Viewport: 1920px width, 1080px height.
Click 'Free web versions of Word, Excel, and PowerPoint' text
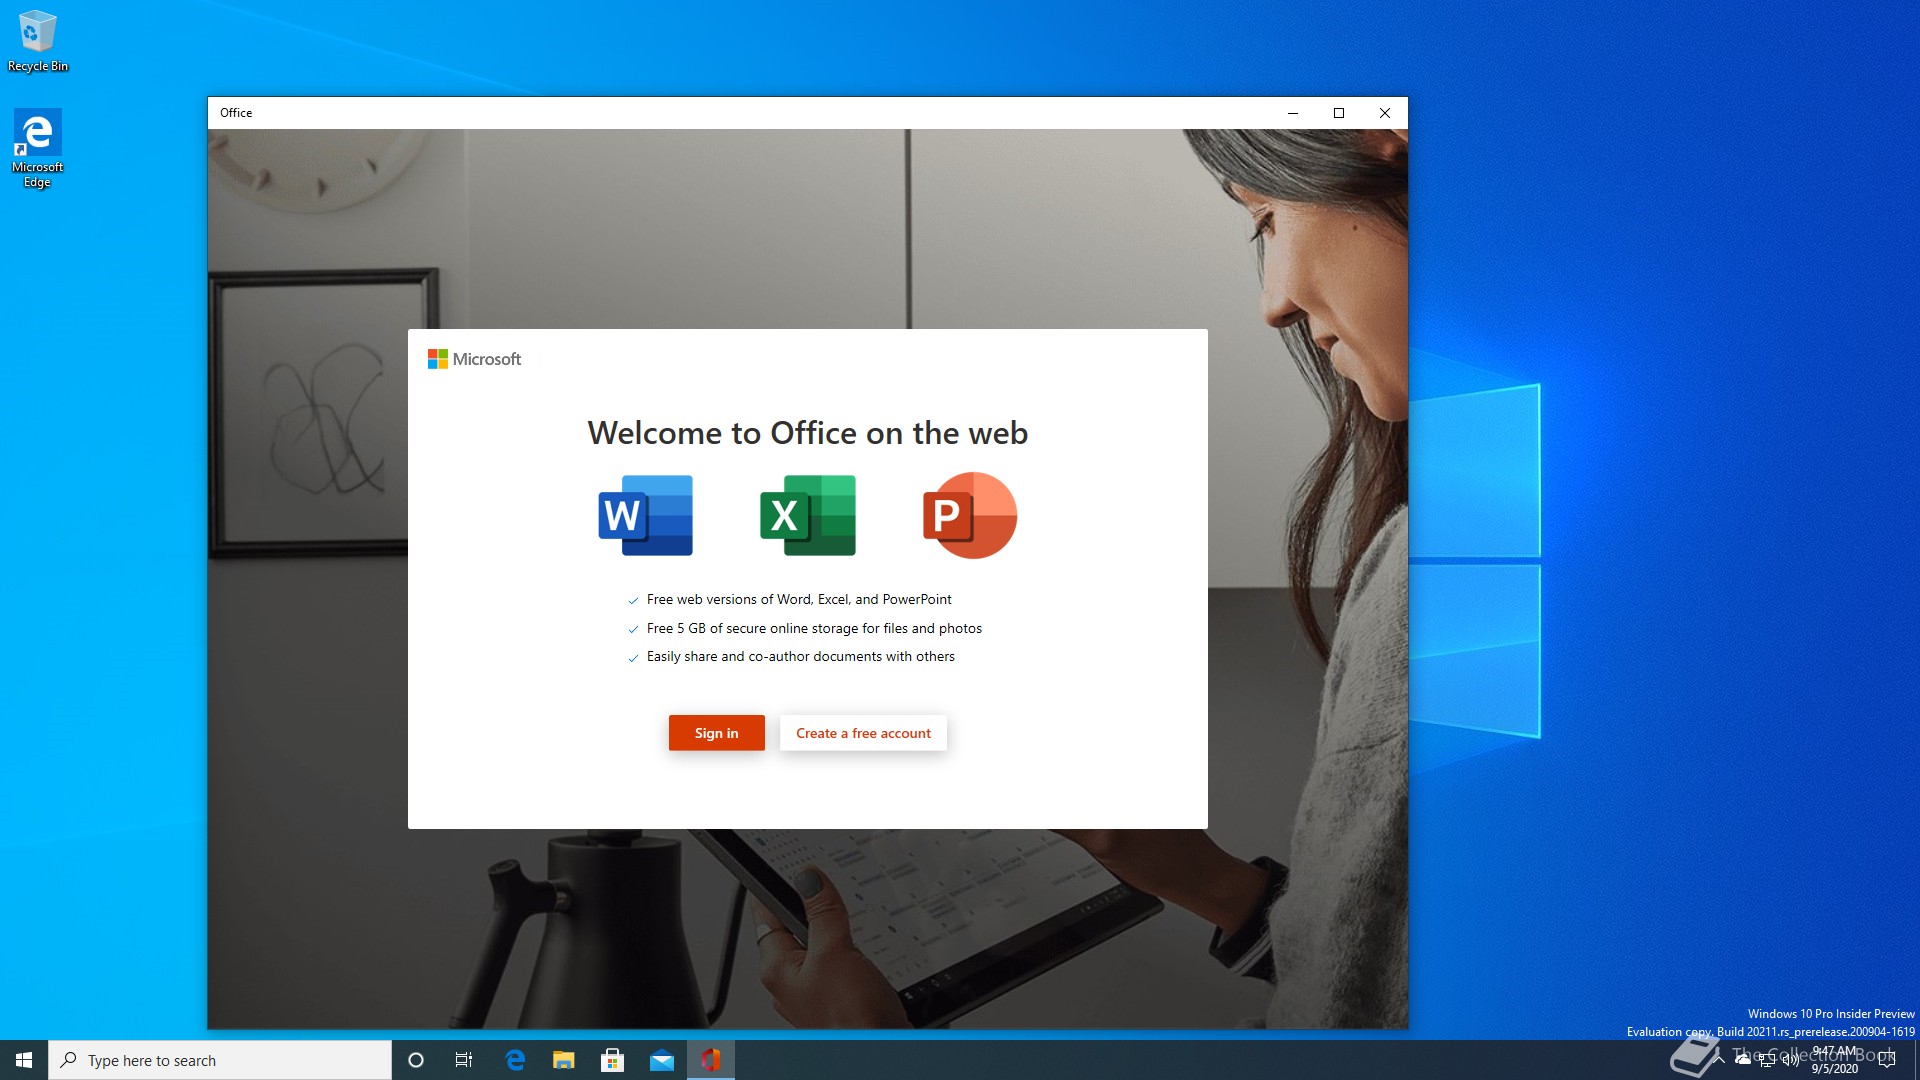(799, 599)
